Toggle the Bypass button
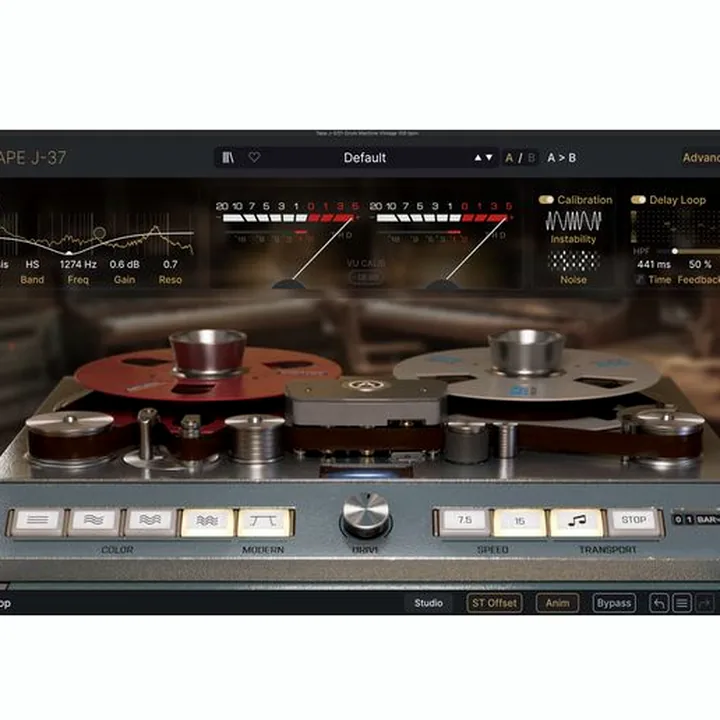Image resolution: width=720 pixels, height=720 pixels. pos(614,603)
